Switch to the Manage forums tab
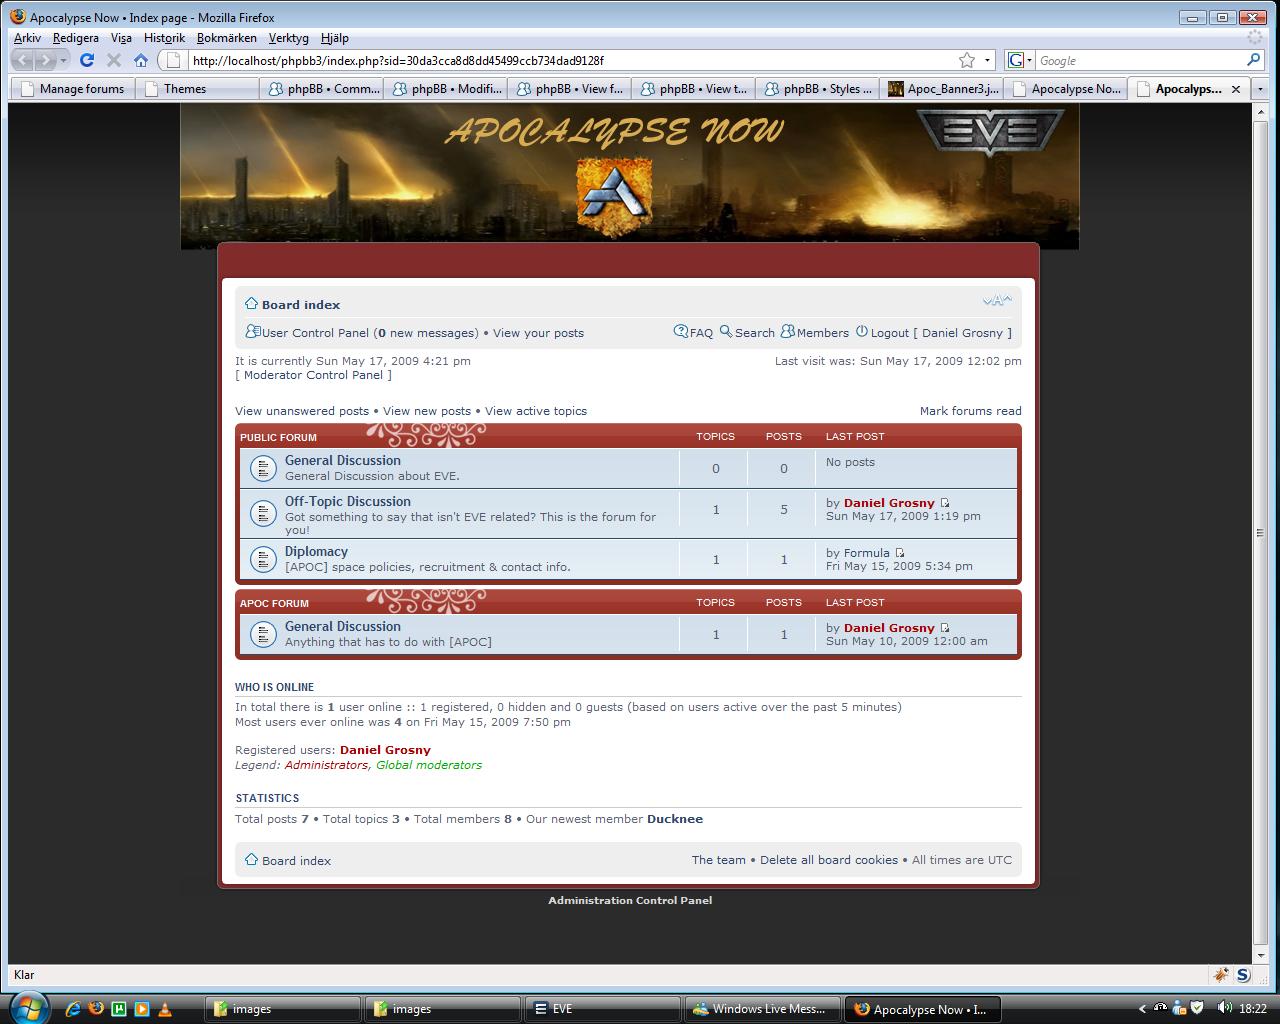 (72, 88)
